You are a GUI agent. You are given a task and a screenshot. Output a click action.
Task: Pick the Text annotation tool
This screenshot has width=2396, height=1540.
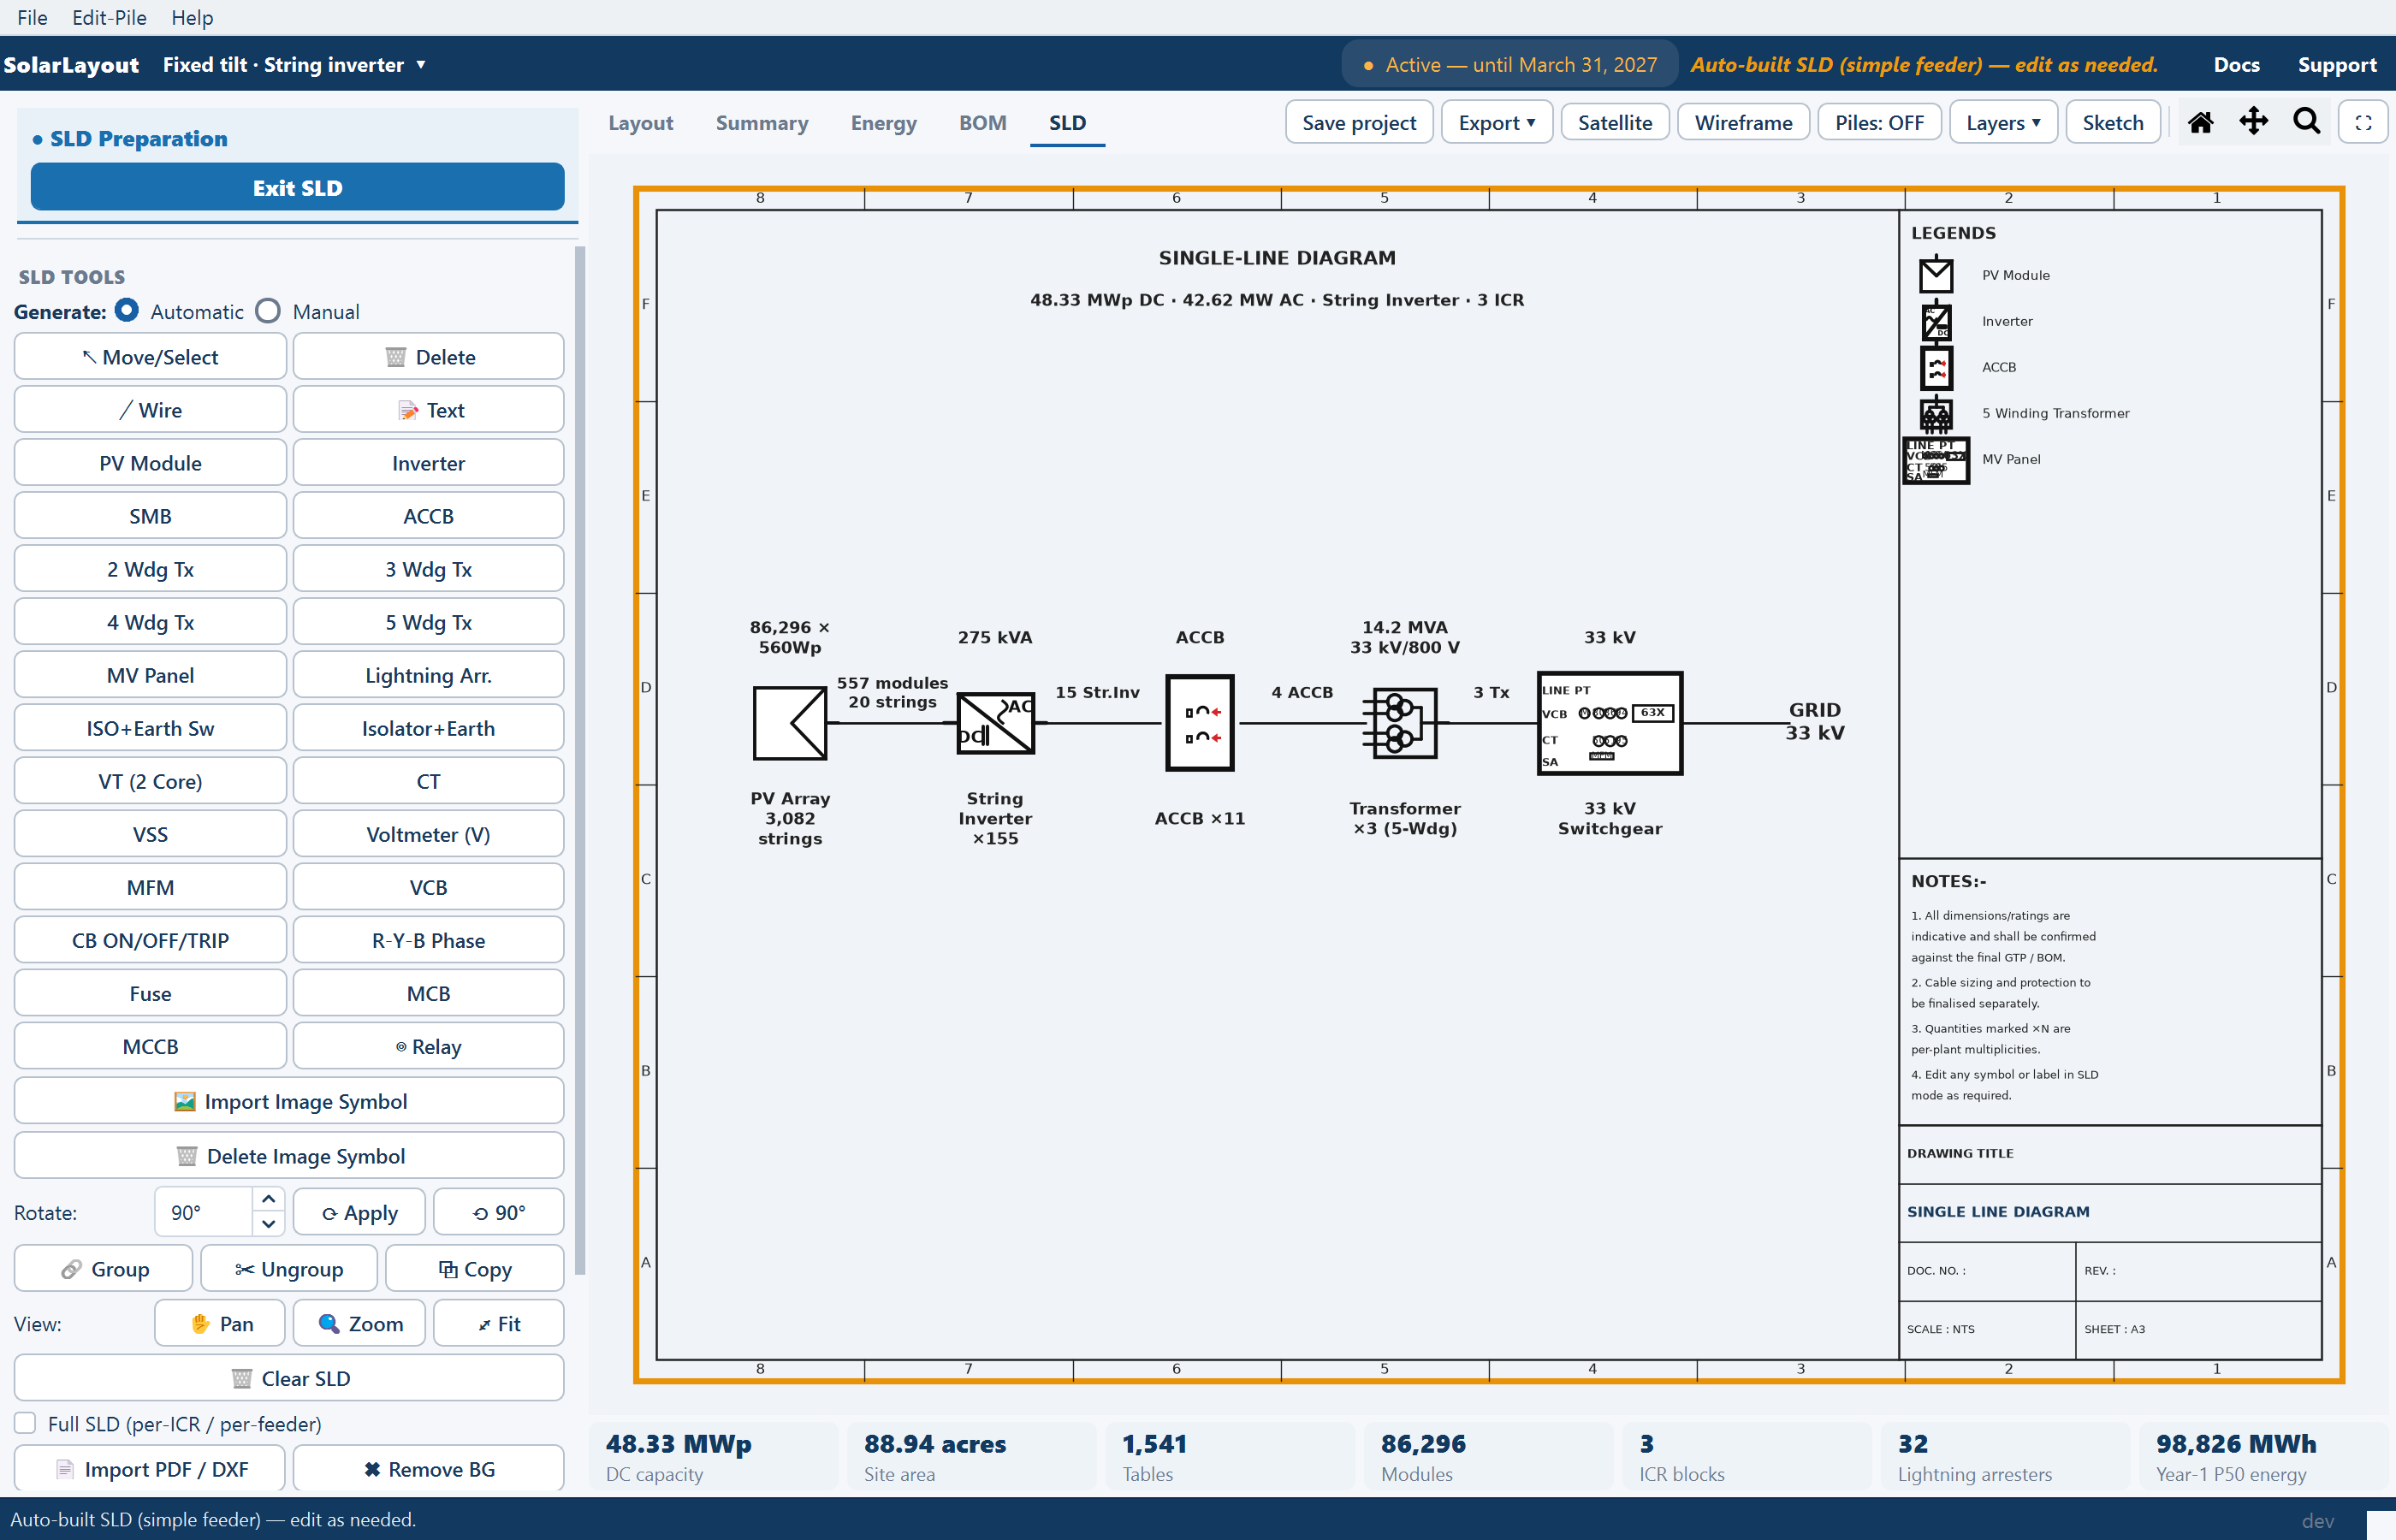[x=428, y=410]
